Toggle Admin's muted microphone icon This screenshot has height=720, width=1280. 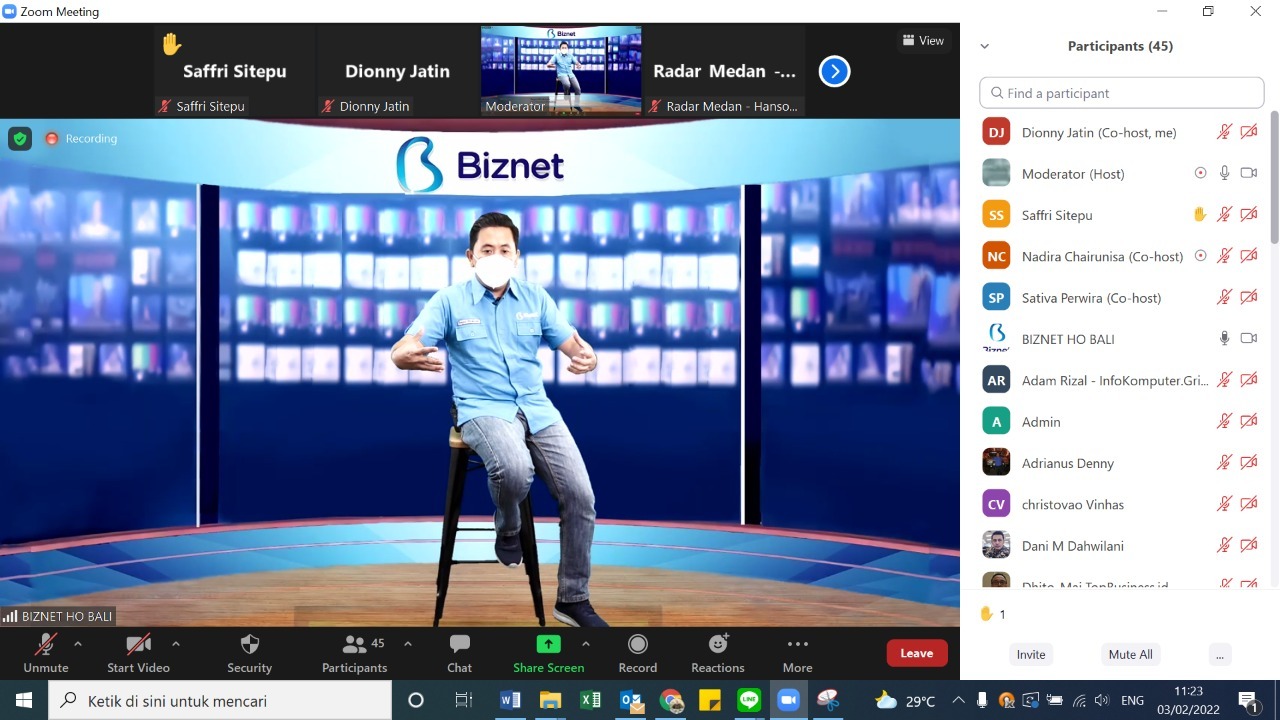point(1224,421)
